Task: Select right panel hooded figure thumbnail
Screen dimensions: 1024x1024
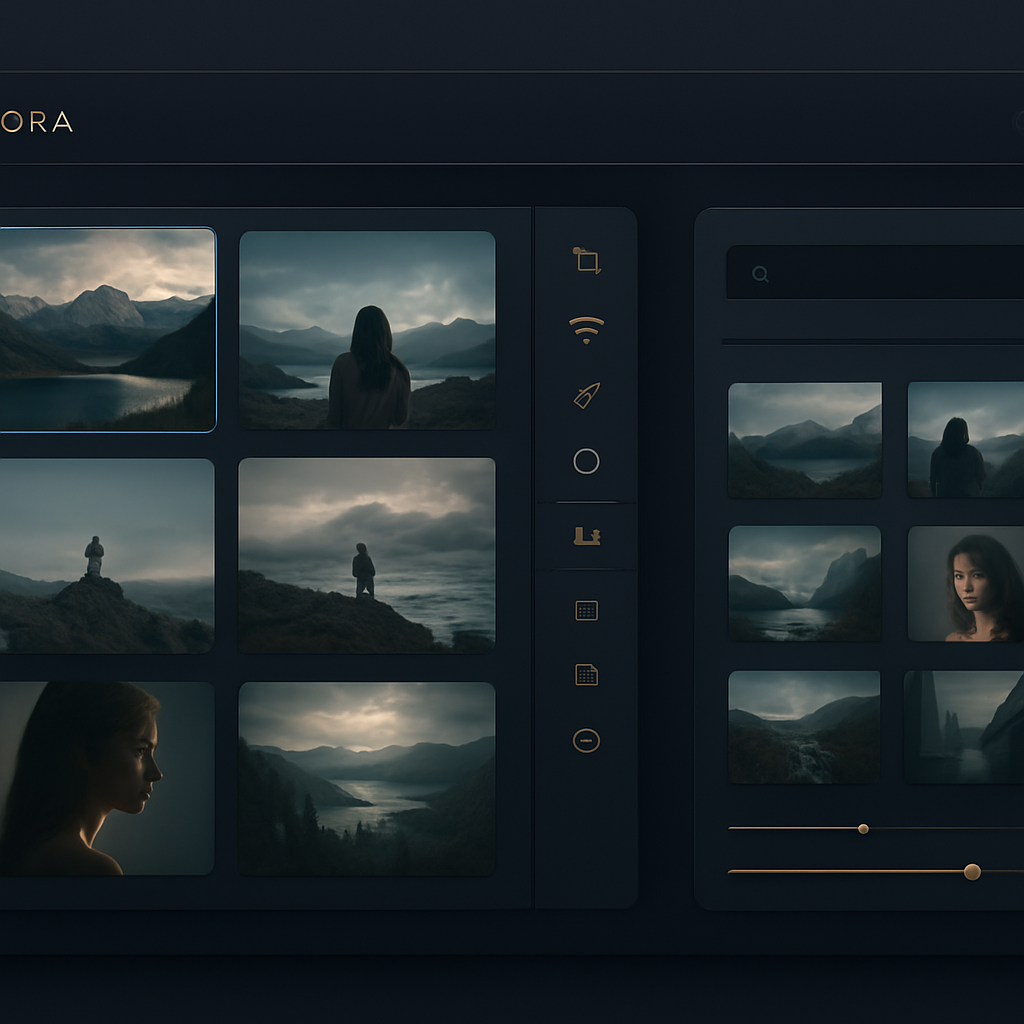Action: click(x=966, y=440)
